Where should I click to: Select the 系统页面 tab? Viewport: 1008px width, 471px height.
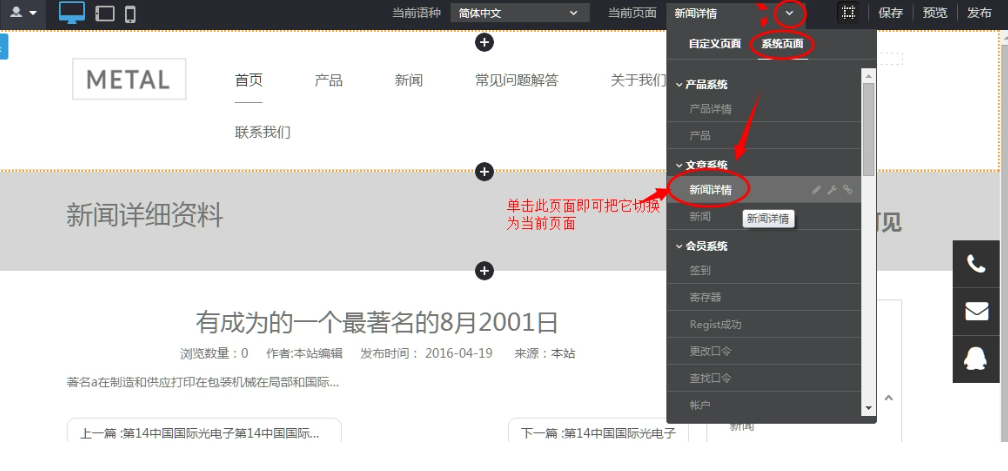click(782, 44)
